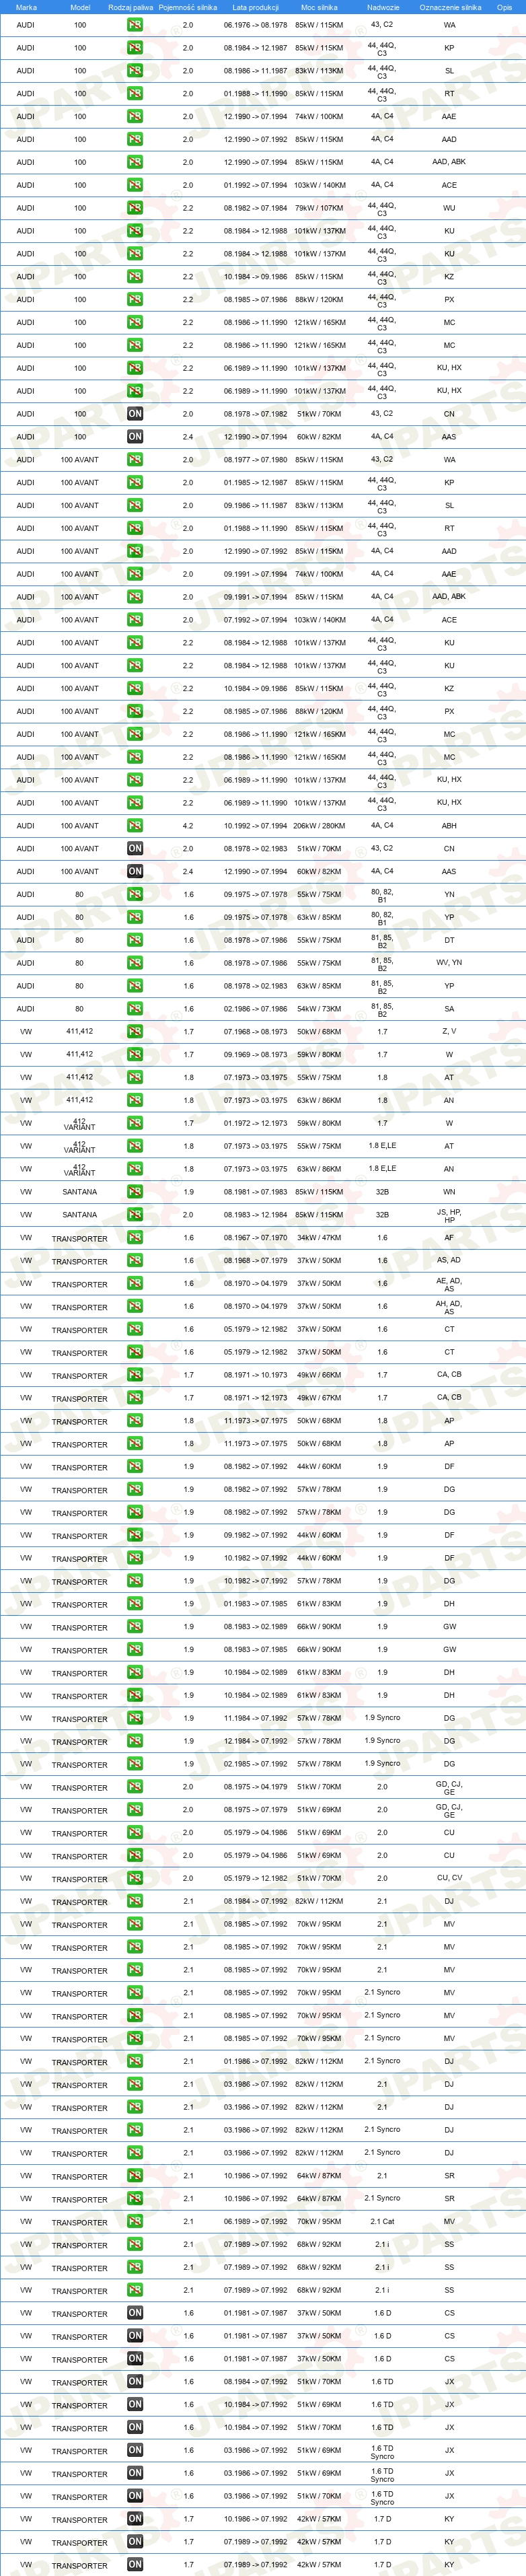The image size is (526, 2576).
Task: Click the Oznaczenie silnika column header
Action: (450, 7)
